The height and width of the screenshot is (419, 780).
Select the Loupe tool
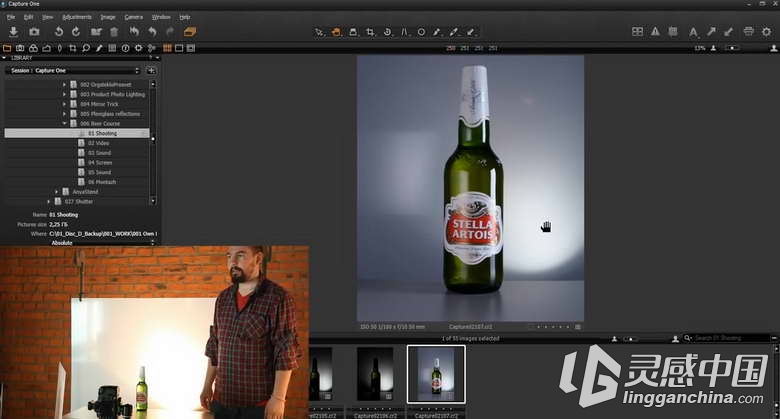353,32
